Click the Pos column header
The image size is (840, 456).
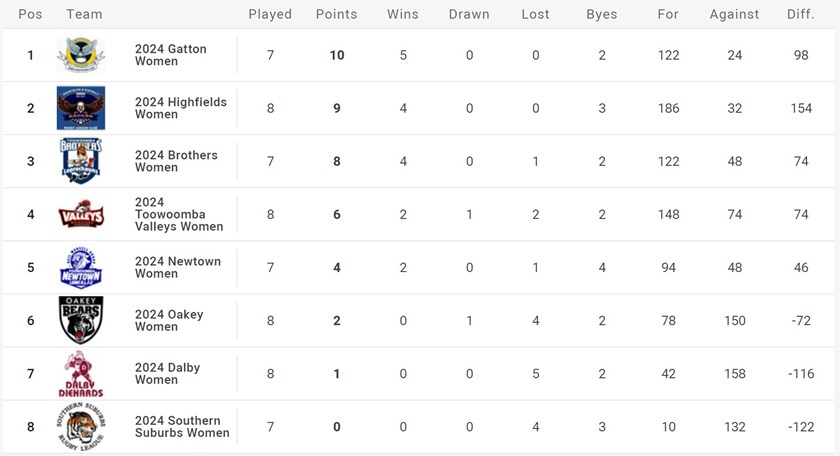[30, 15]
